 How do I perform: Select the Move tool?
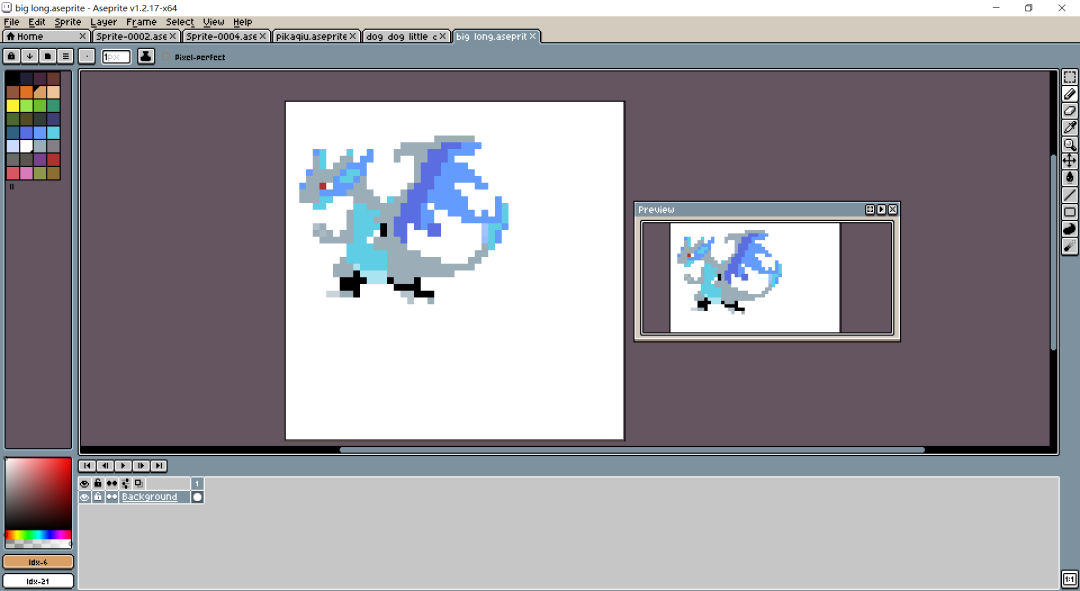click(x=1070, y=161)
